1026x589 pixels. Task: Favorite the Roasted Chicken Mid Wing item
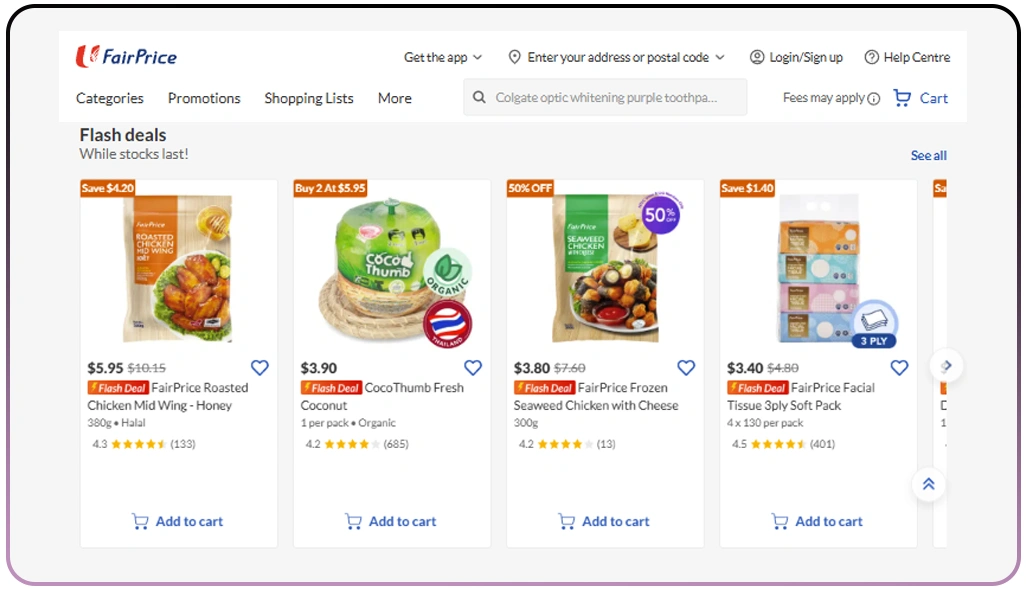click(260, 368)
